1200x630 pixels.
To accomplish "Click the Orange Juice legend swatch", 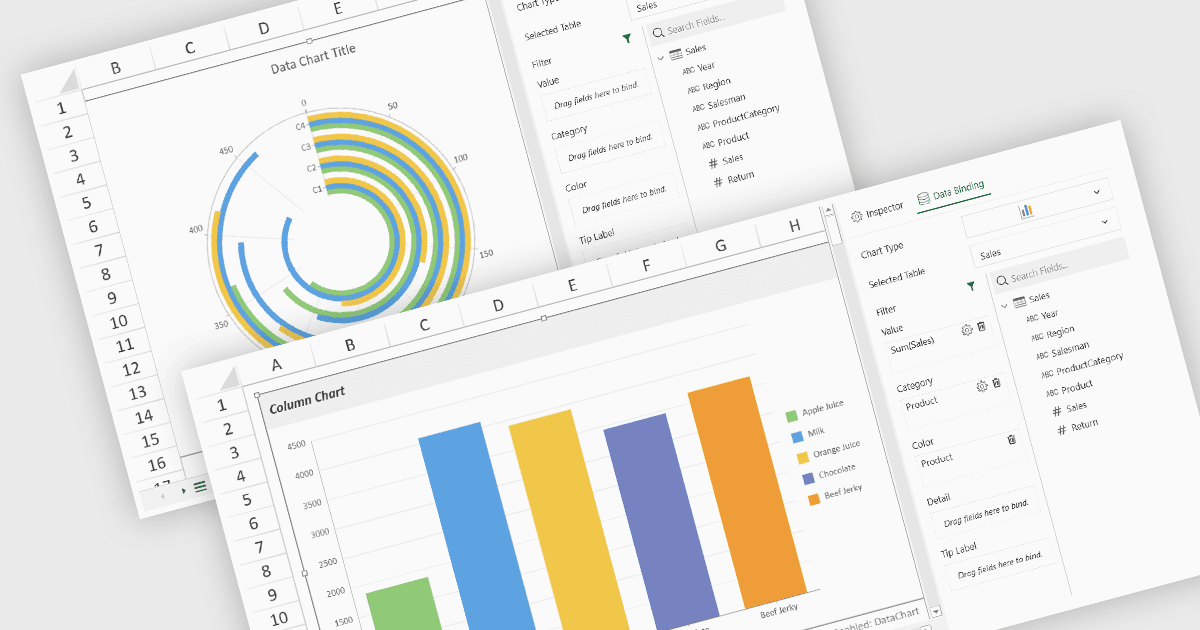I will pos(802,457).
